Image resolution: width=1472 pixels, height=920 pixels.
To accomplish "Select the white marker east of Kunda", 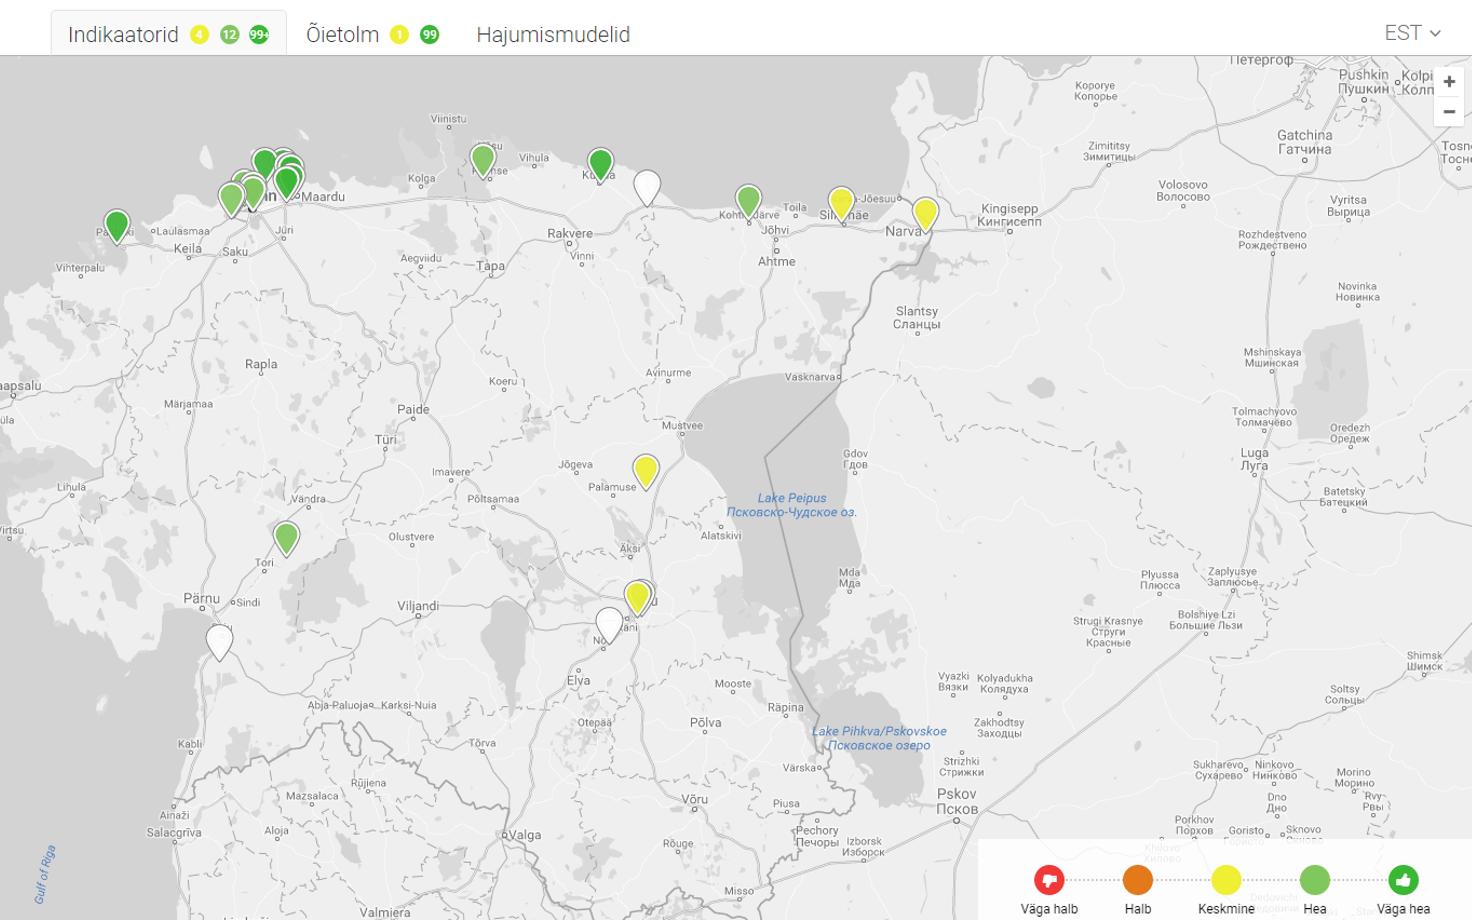I will (647, 187).
